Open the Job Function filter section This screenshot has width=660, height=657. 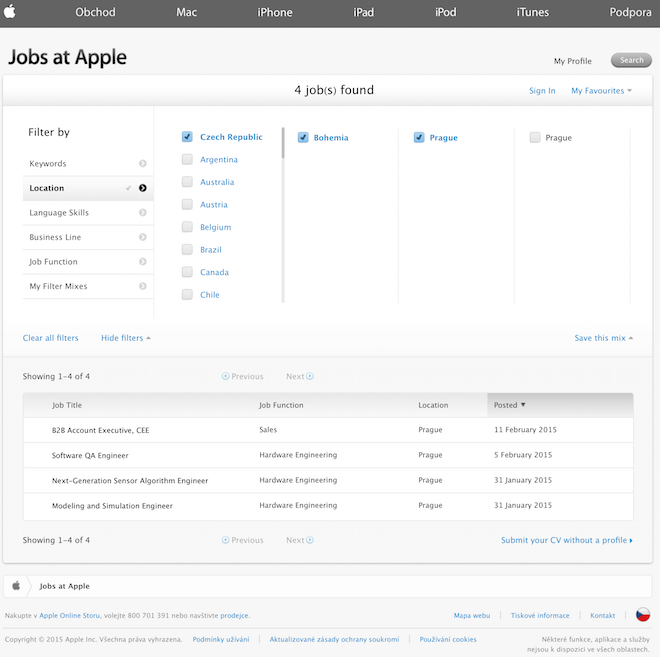pyautogui.click(x=88, y=261)
